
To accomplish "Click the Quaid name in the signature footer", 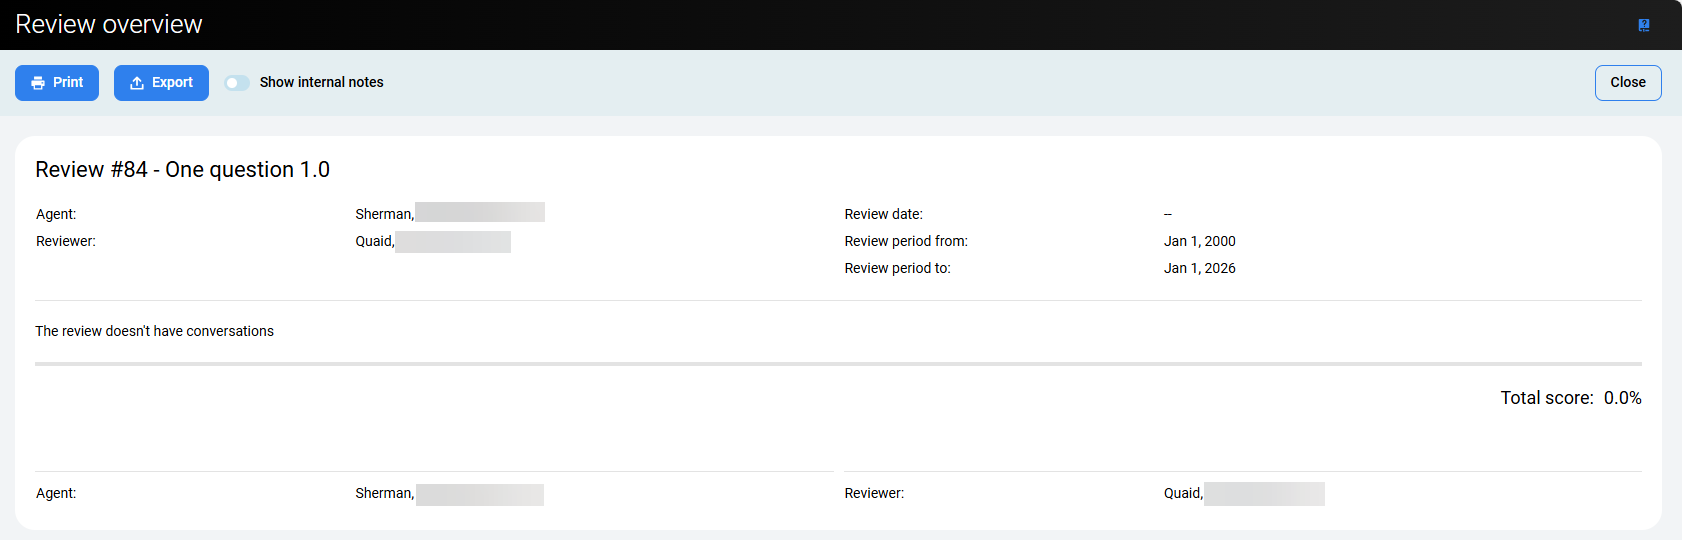I will click(x=1183, y=493).
